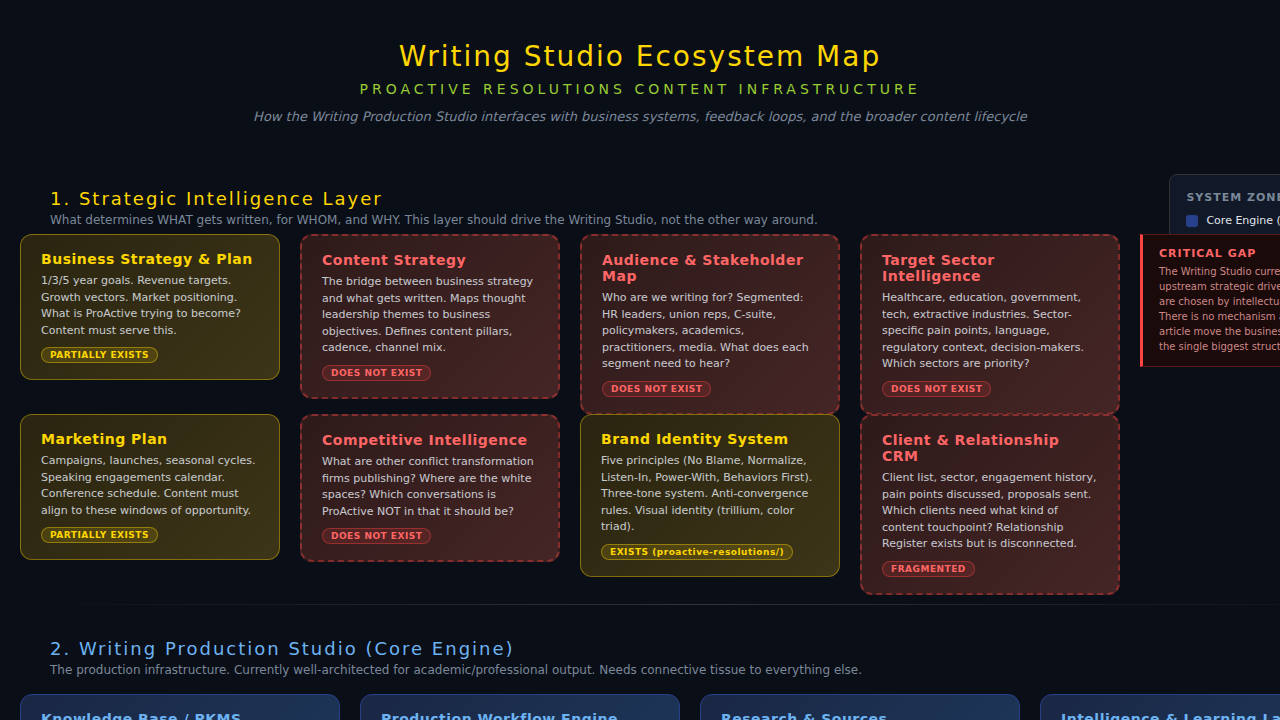
Task: Toggle the FRAGMENTED status badge on Client CRM
Action: [x=928, y=568]
